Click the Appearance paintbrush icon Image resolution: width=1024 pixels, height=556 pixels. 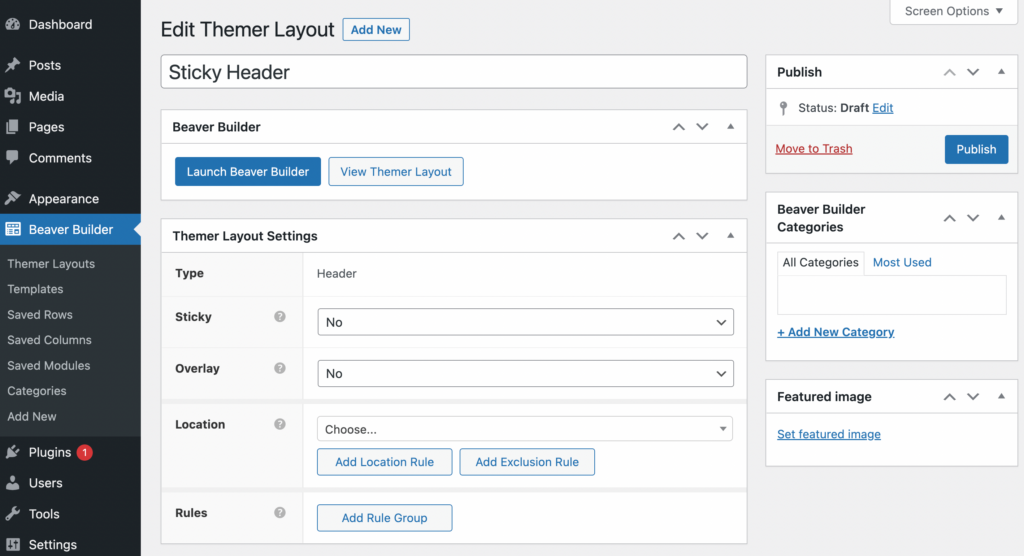pyautogui.click(x=13, y=199)
